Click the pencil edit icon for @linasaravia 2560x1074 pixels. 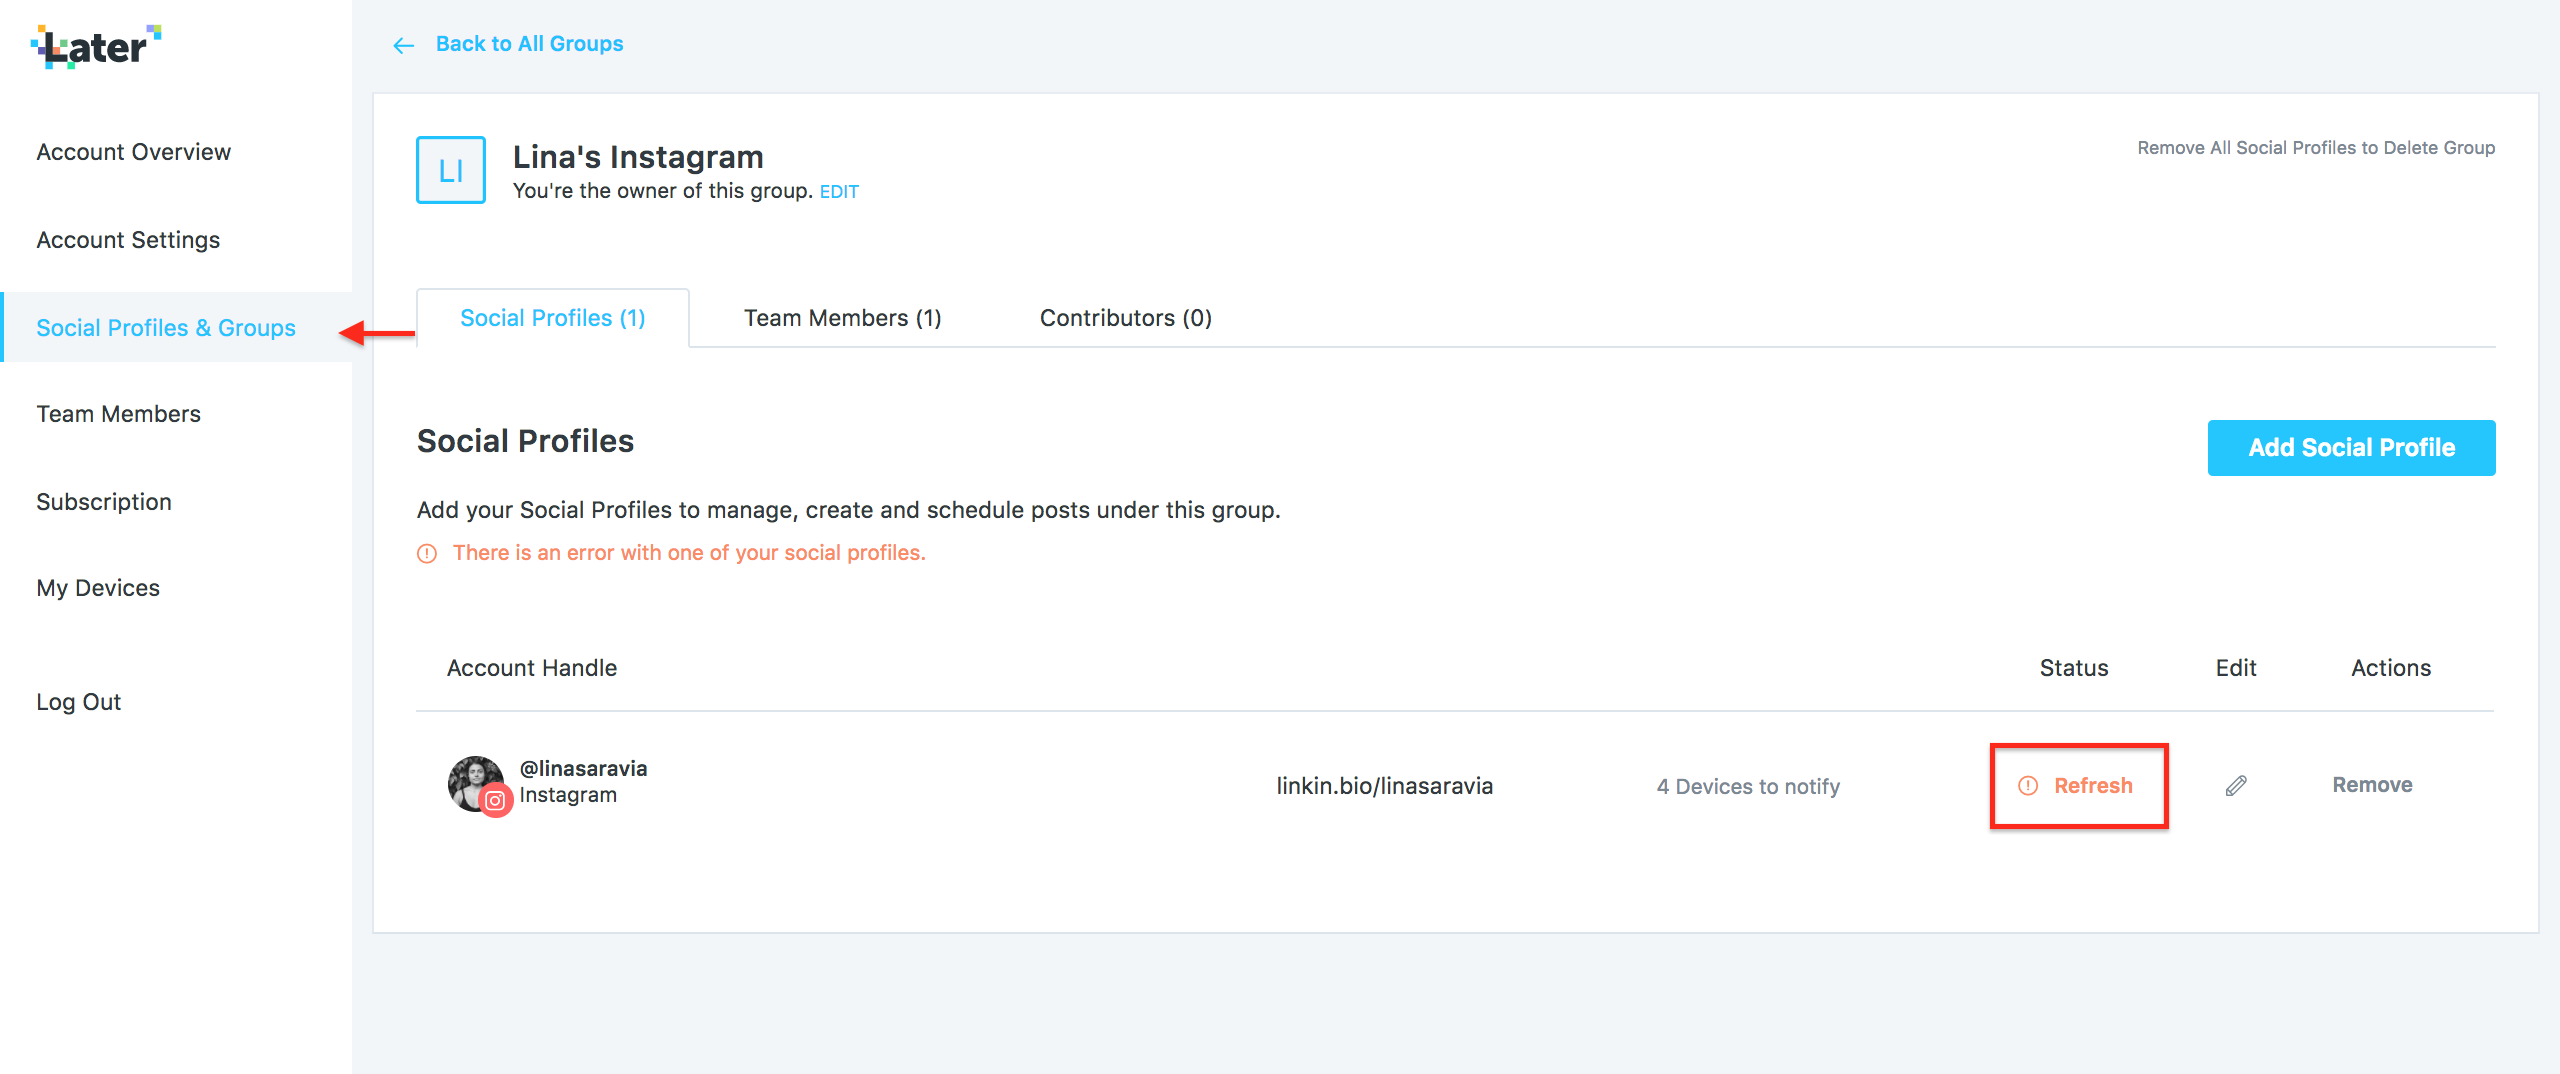(2236, 786)
